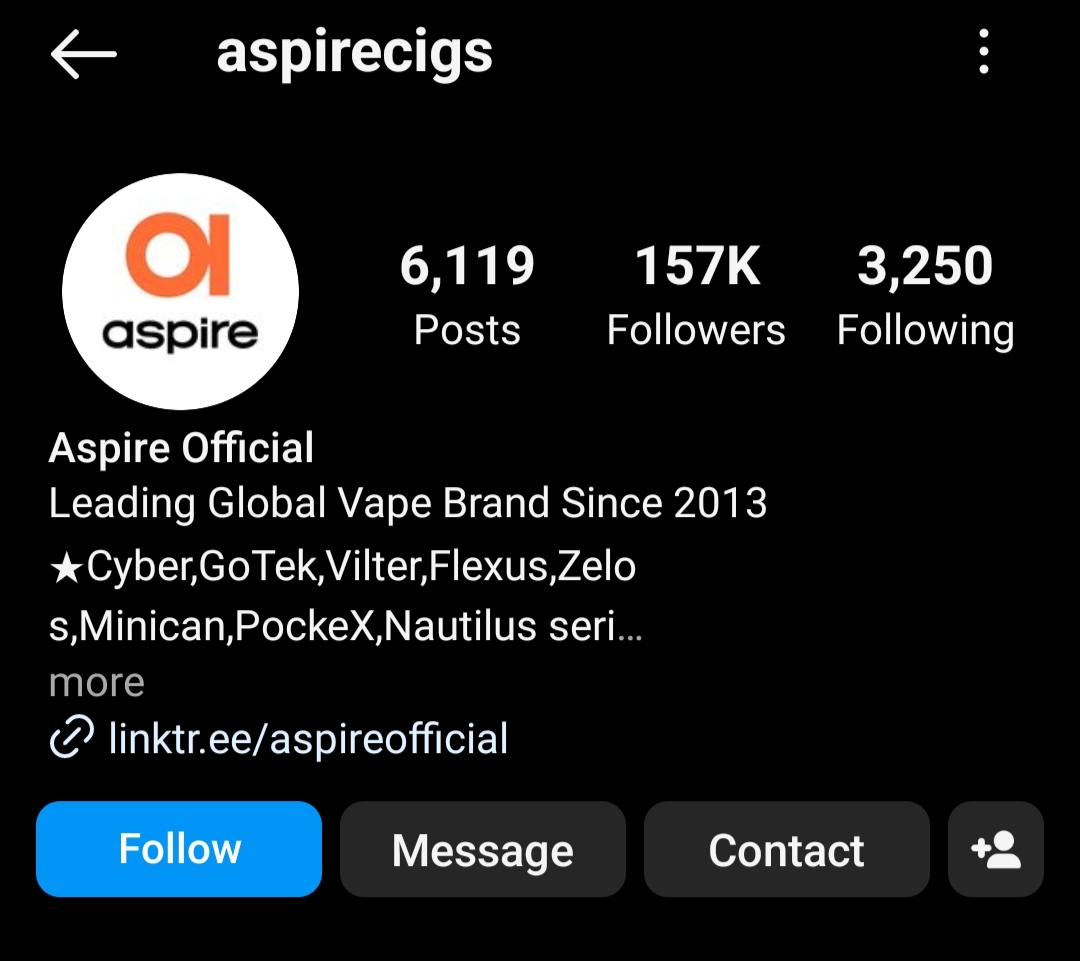Tap the Contact button
This screenshot has height=961, width=1080.
coord(787,849)
